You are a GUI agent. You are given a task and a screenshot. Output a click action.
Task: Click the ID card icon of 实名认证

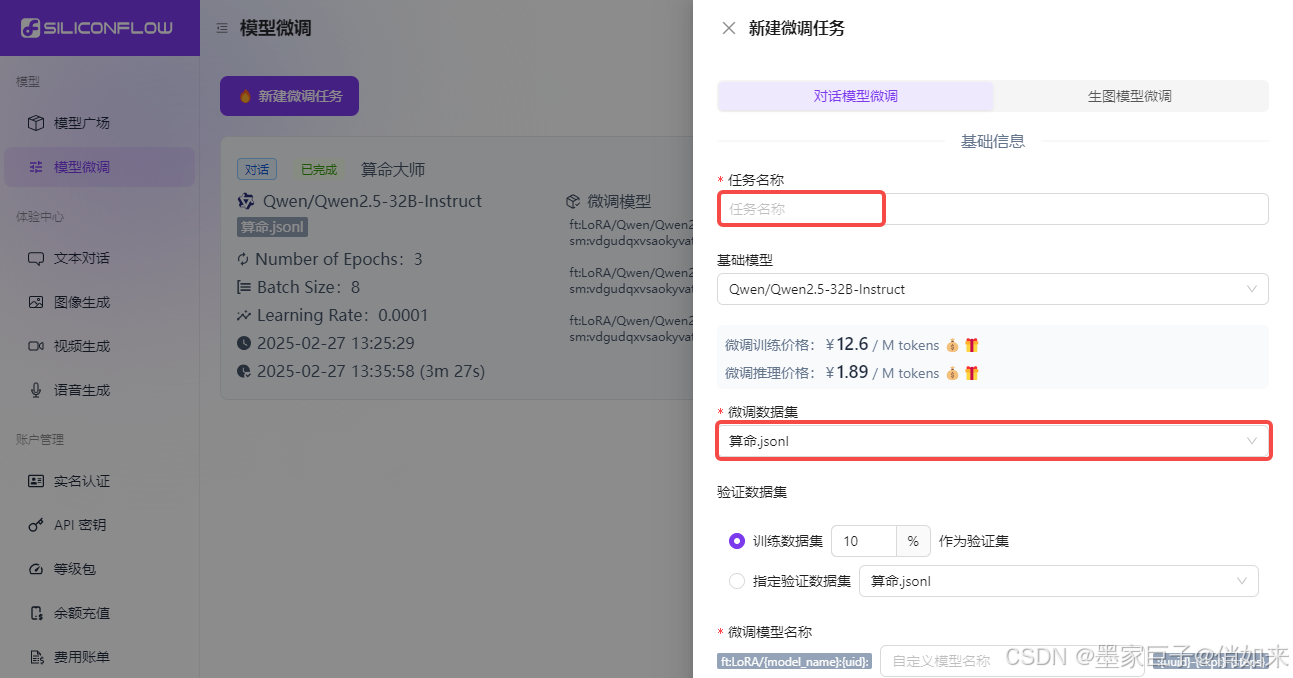[x=36, y=481]
